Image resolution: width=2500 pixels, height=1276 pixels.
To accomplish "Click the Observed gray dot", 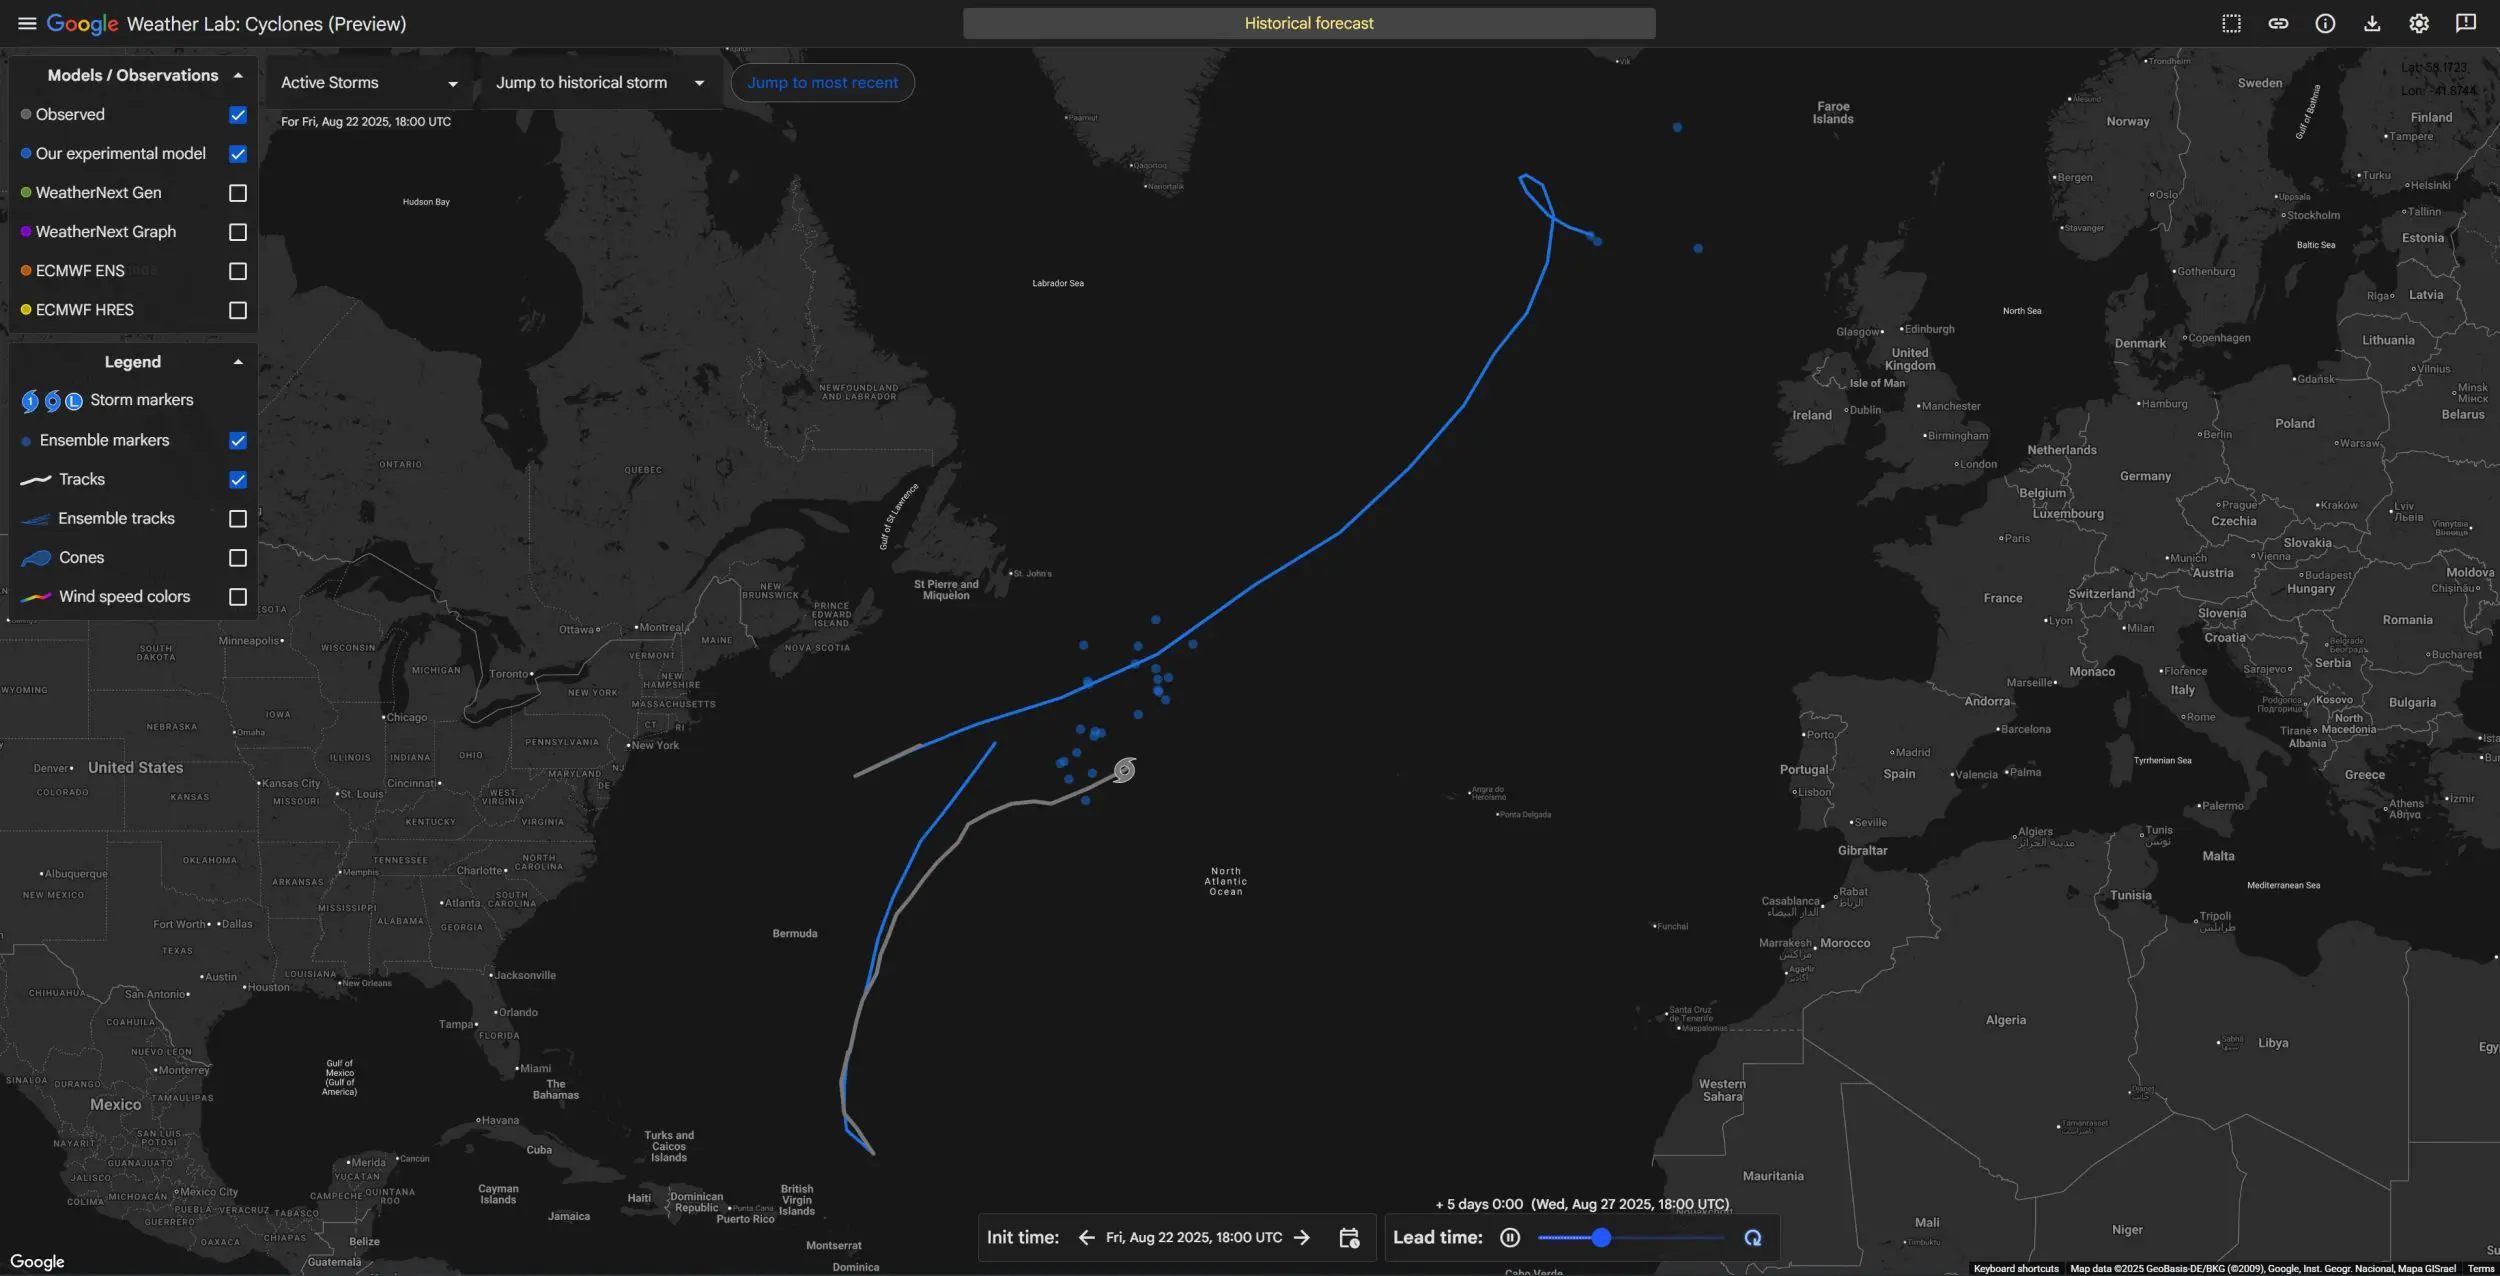I will (x=26, y=115).
